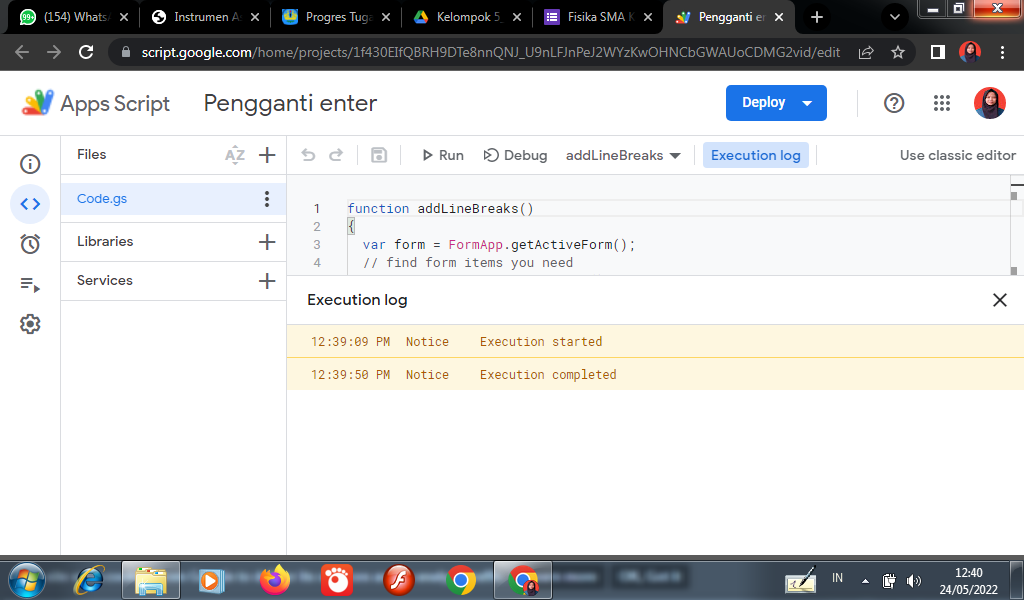Toggle the Execution log button

pos(755,155)
